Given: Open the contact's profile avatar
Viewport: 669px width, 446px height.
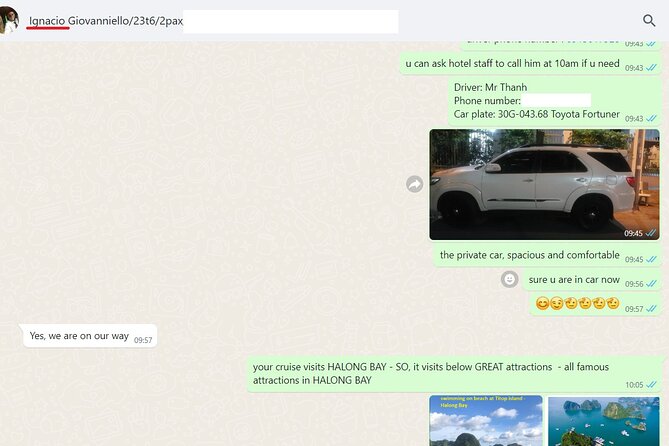Looking at the screenshot, I should click(x=9, y=20).
